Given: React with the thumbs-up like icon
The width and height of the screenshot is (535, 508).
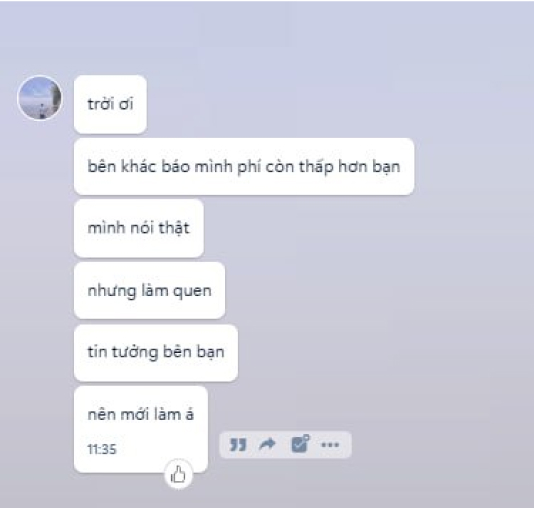Looking at the screenshot, I should coord(178,474).
